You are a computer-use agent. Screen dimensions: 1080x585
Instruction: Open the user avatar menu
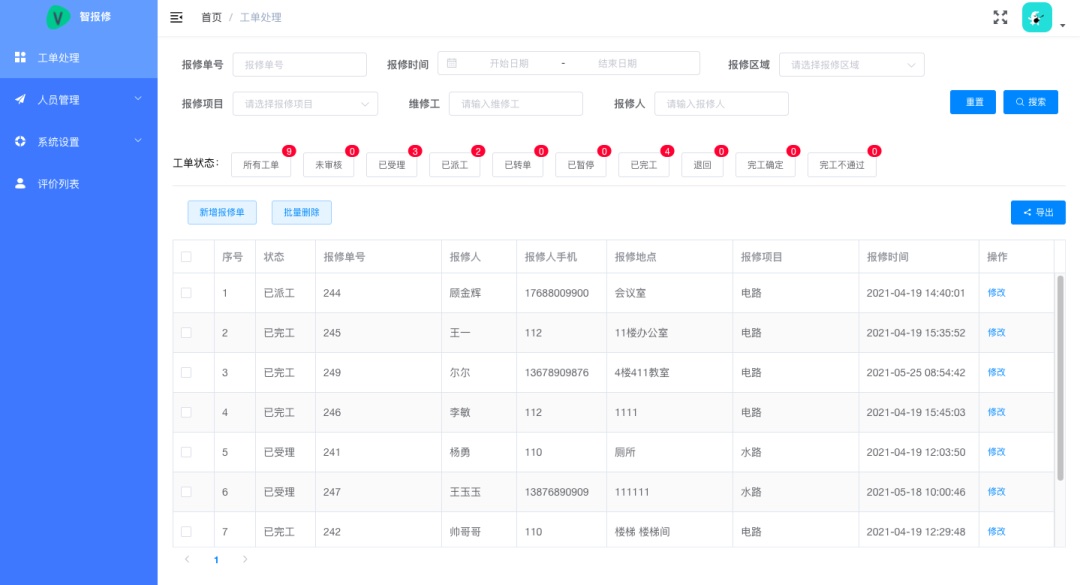tap(1037, 17)
